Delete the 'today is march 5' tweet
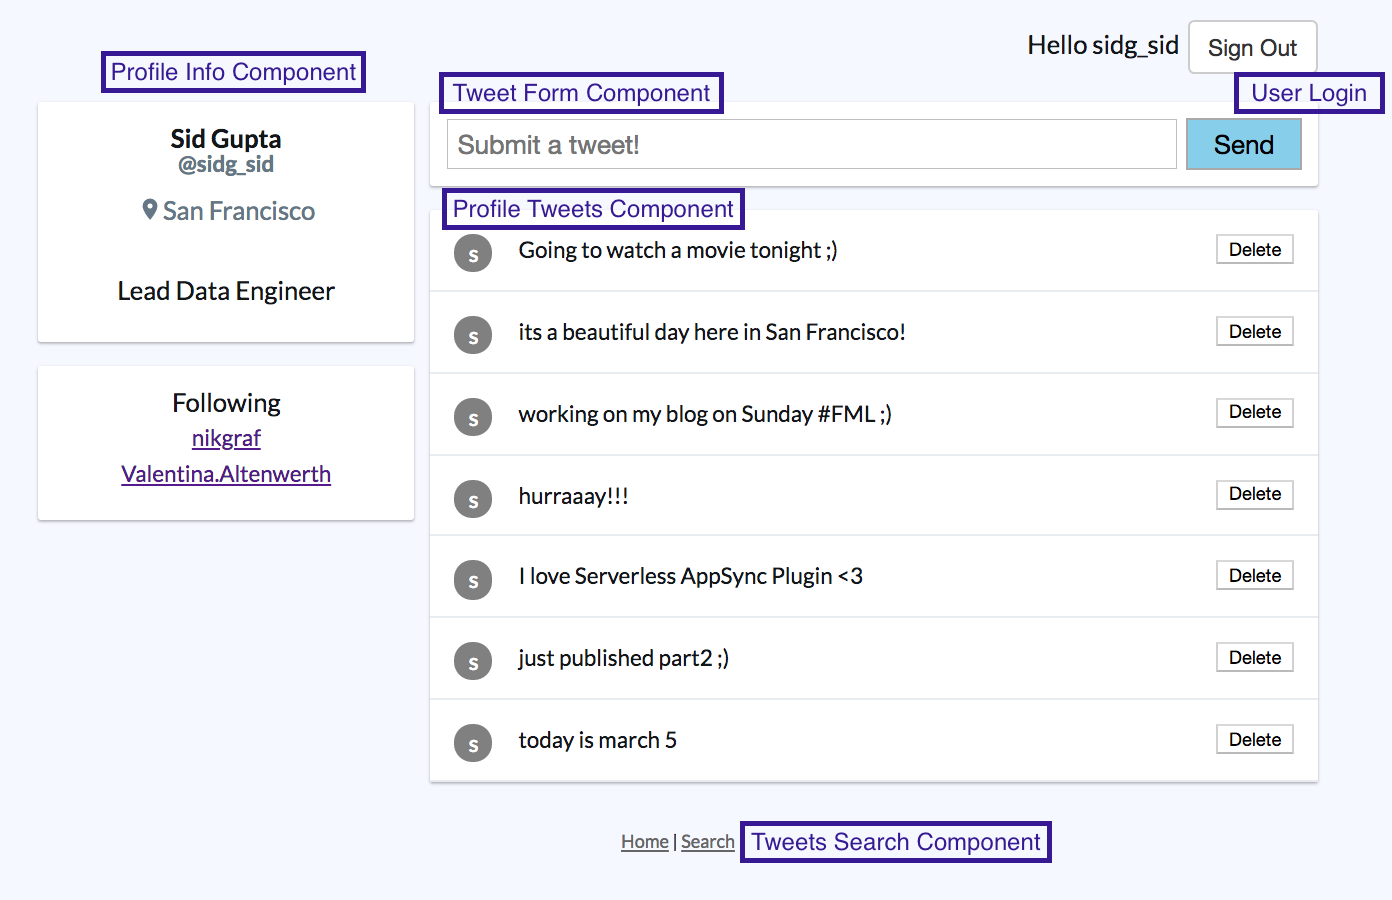Screen dimensions: 1392x900 pos(1254,739)
